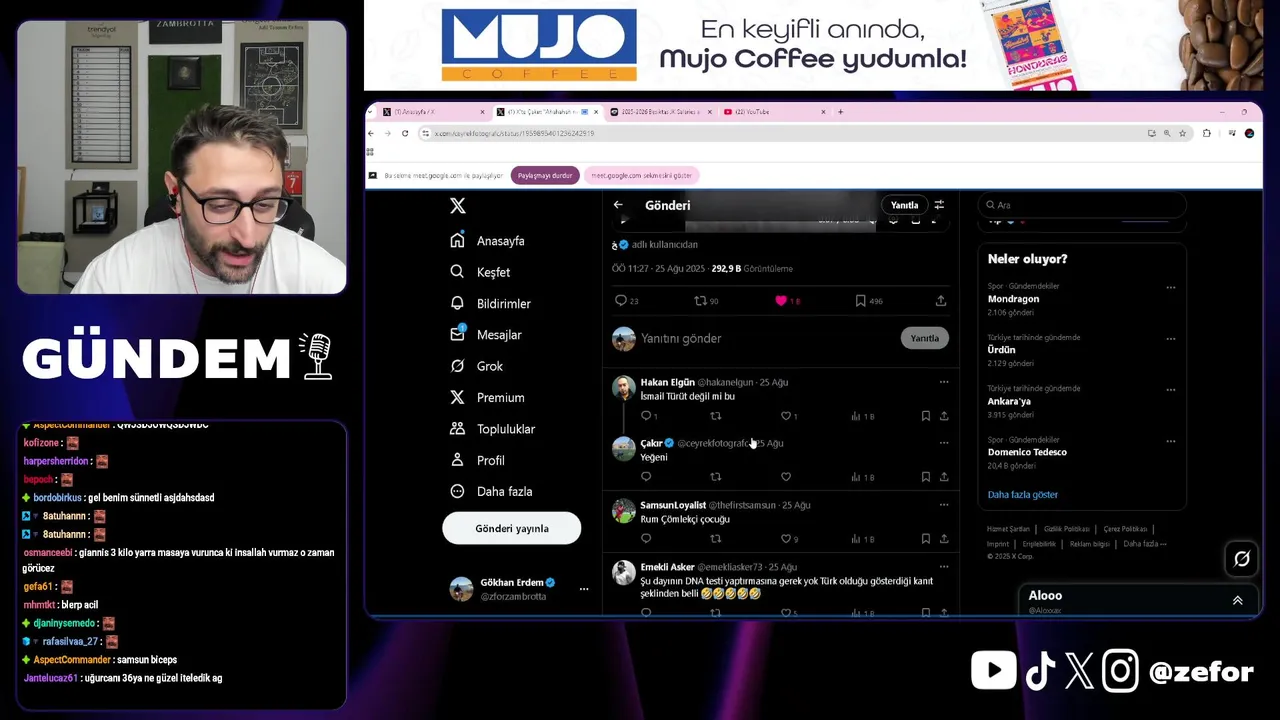Like Hakan Elgün's comment
The height and width of the screenshot is (720, 1280).
coord(786,416)
